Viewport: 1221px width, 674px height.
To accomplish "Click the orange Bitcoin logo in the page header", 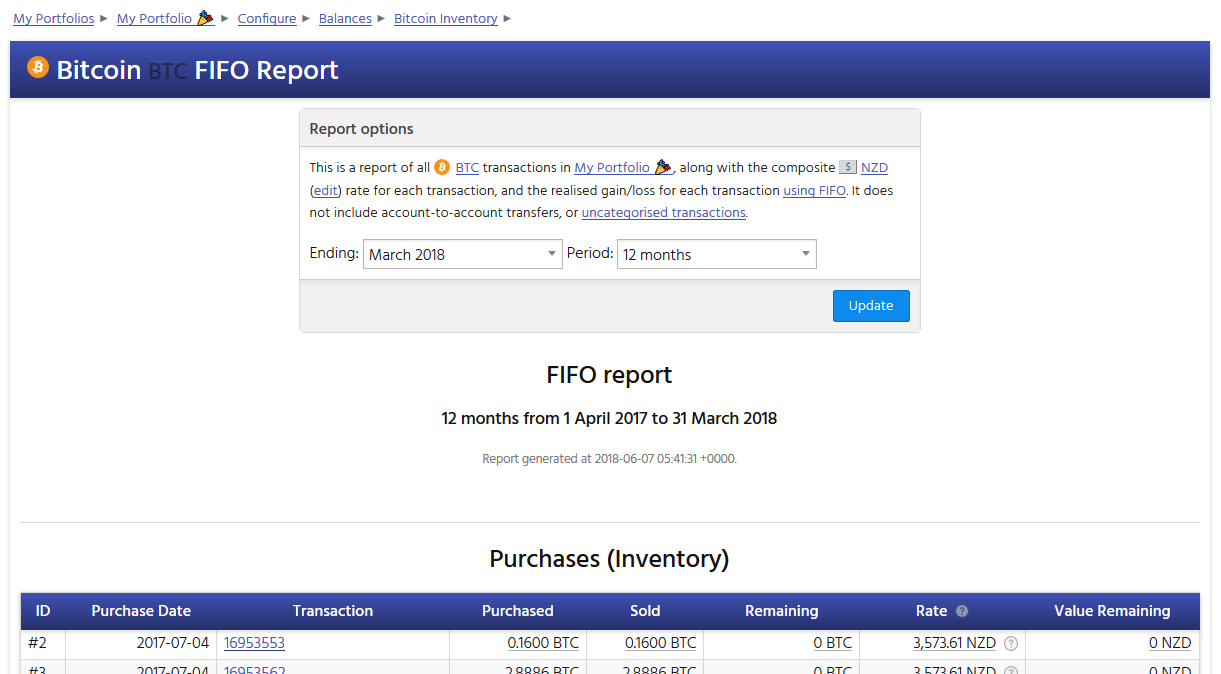I will click(38, 68).
